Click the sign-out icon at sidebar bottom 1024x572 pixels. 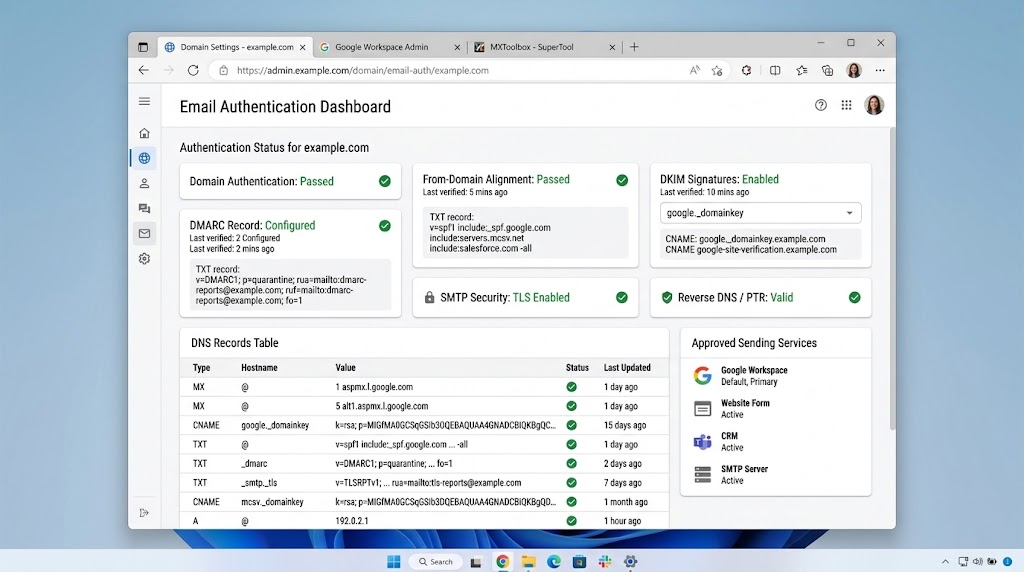point(144,513)
